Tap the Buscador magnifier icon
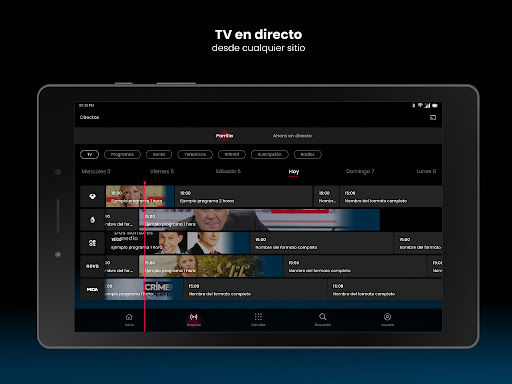 pos(323,316)
